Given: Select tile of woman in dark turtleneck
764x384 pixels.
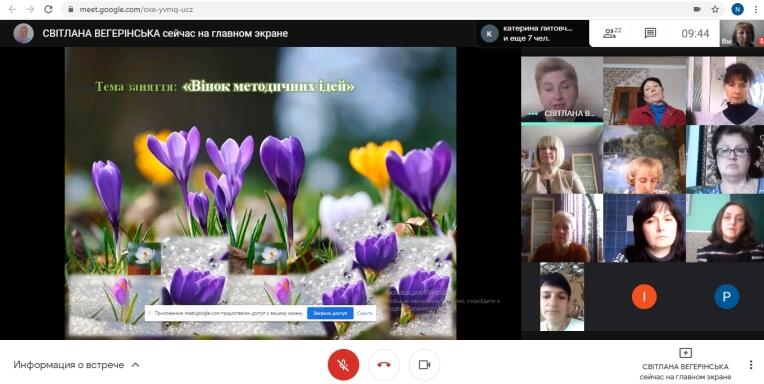Looking at the screenshot, I should tap(725, 91).
